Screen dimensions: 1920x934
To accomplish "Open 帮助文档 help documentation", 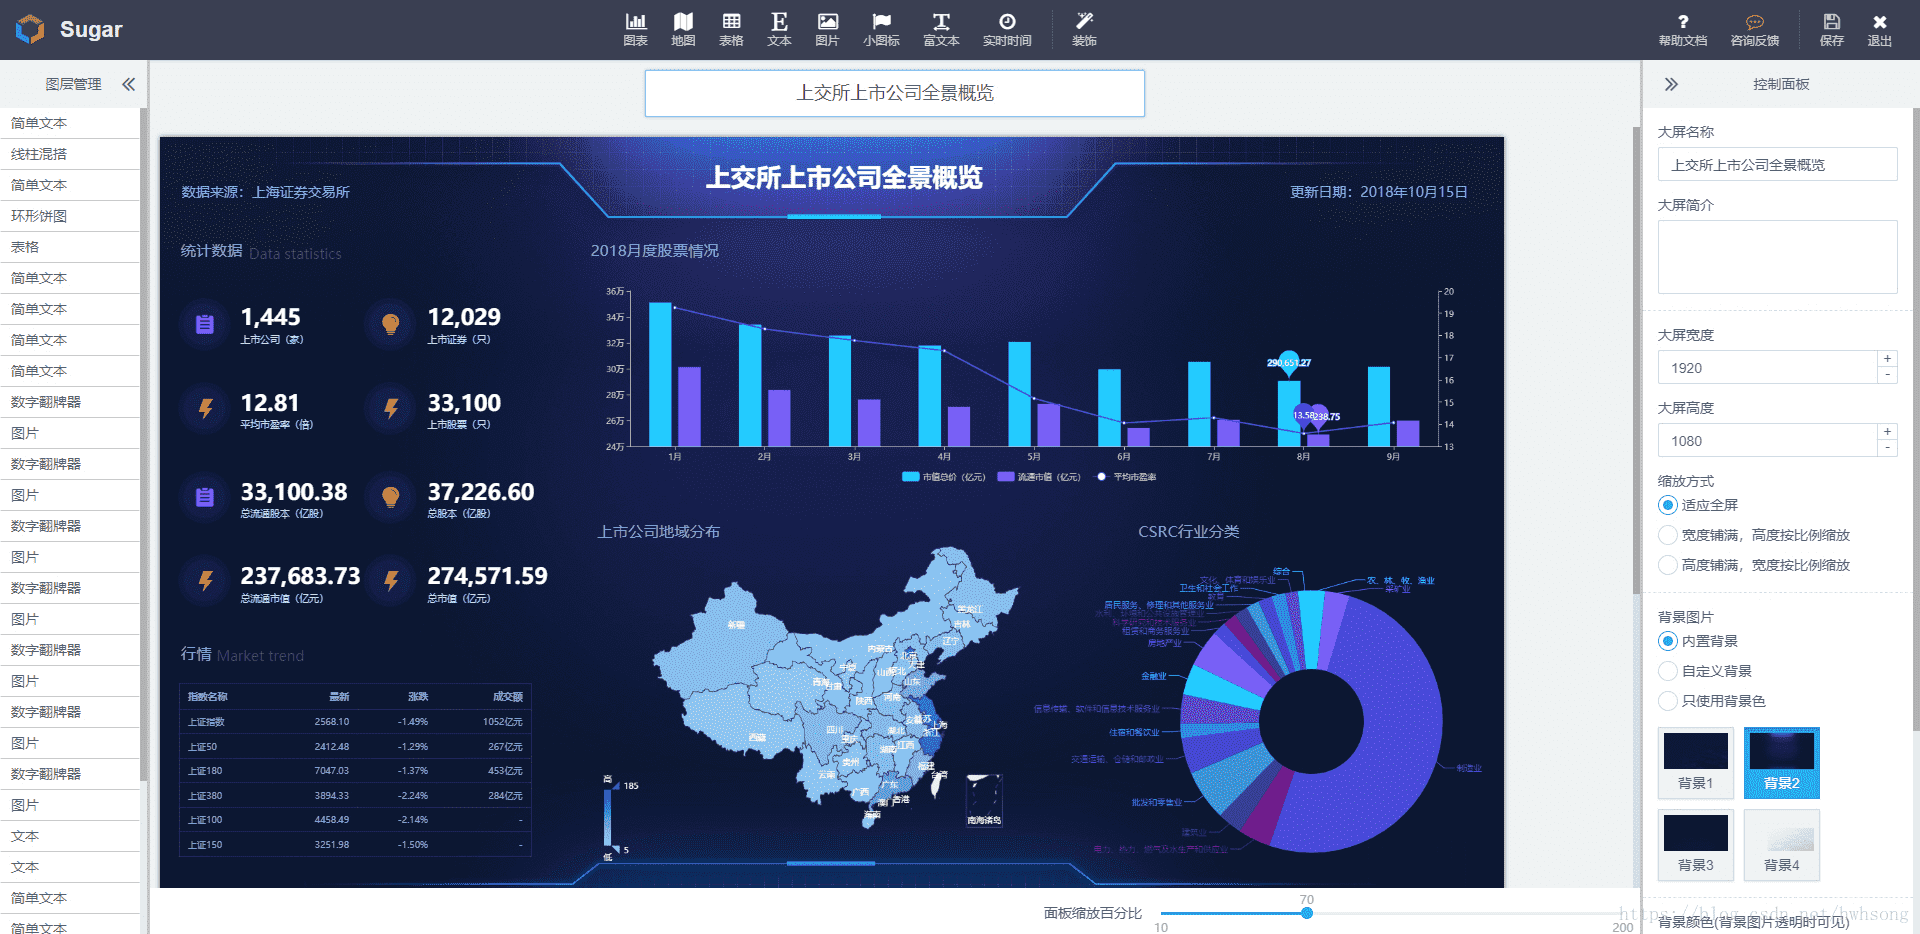I will [x=1683, y=29].
